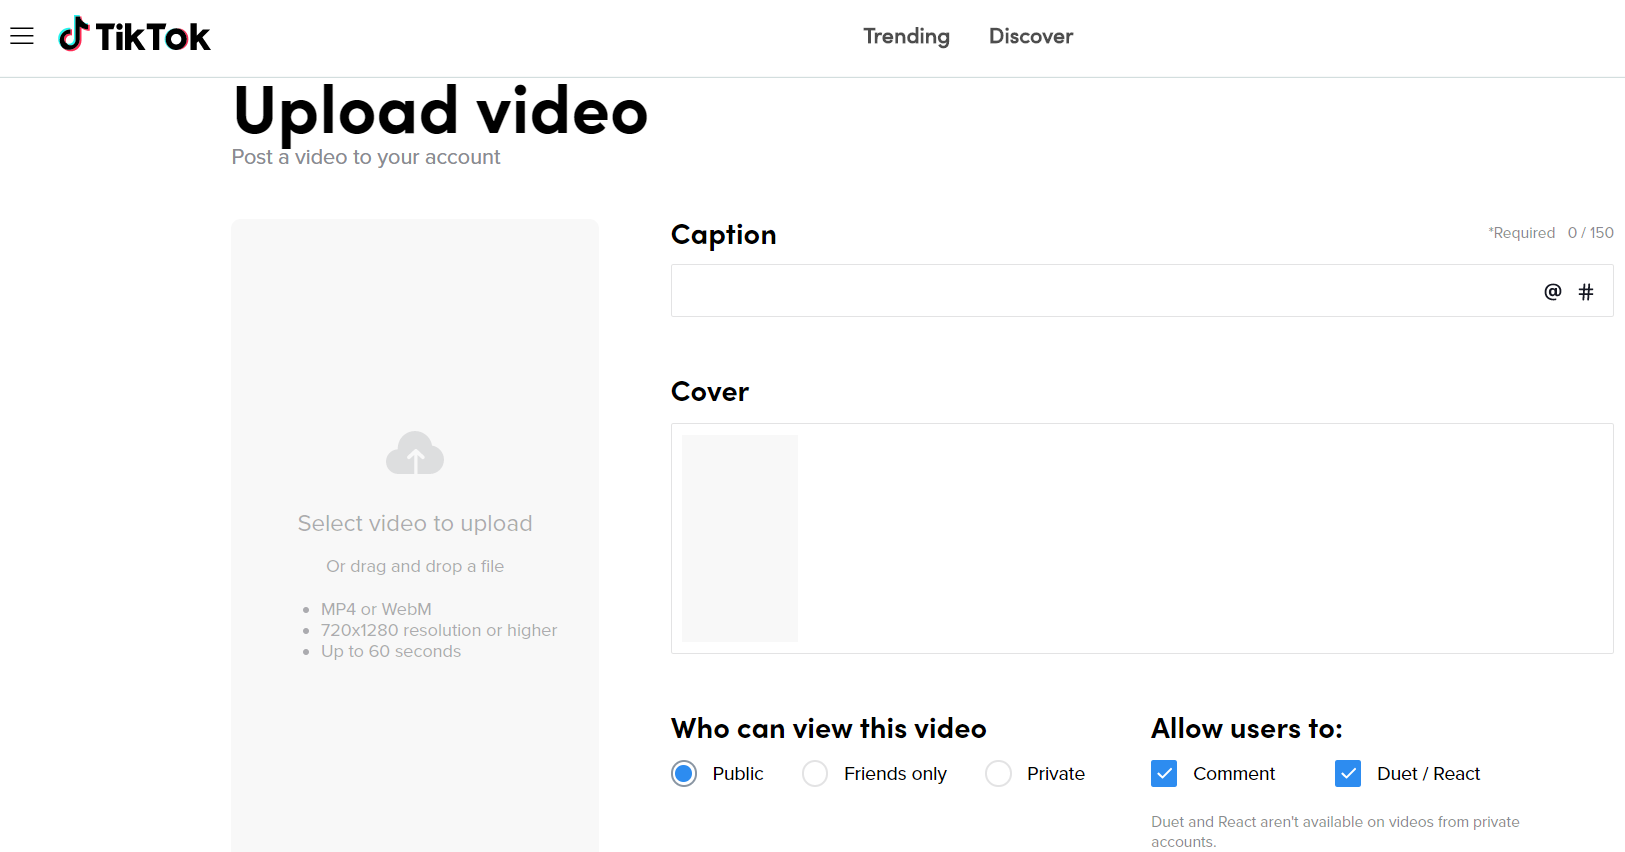Select Friends only visibility
The height and width of the screenshot is (852, 1625).
click(x=815, y=774)
